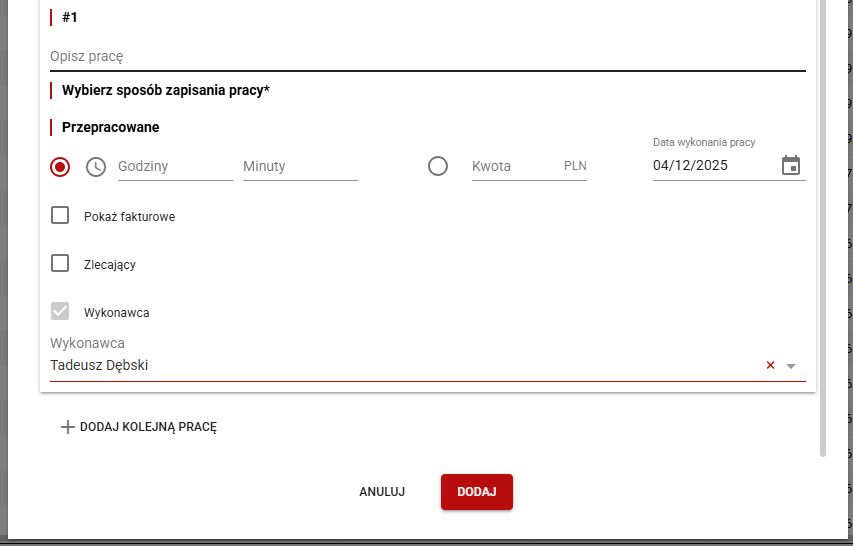Viewport: 853px width, 546px height.
Task: Tick the Zlecający checkbox
Action: click(x=60, y=263)
